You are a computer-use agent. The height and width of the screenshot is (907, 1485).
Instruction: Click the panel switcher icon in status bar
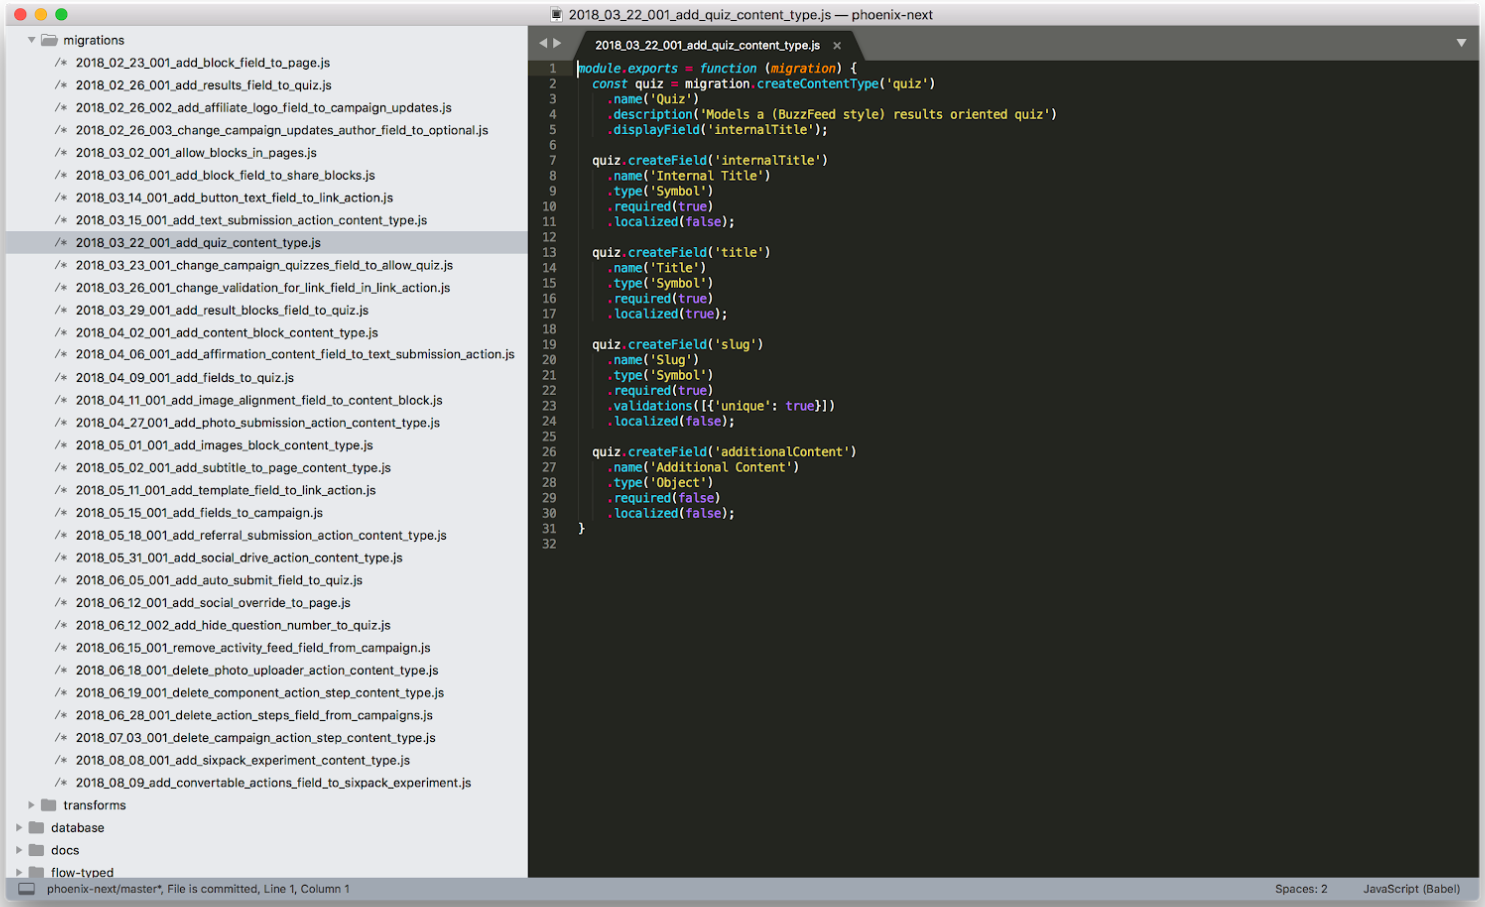(x=26, y=889)
